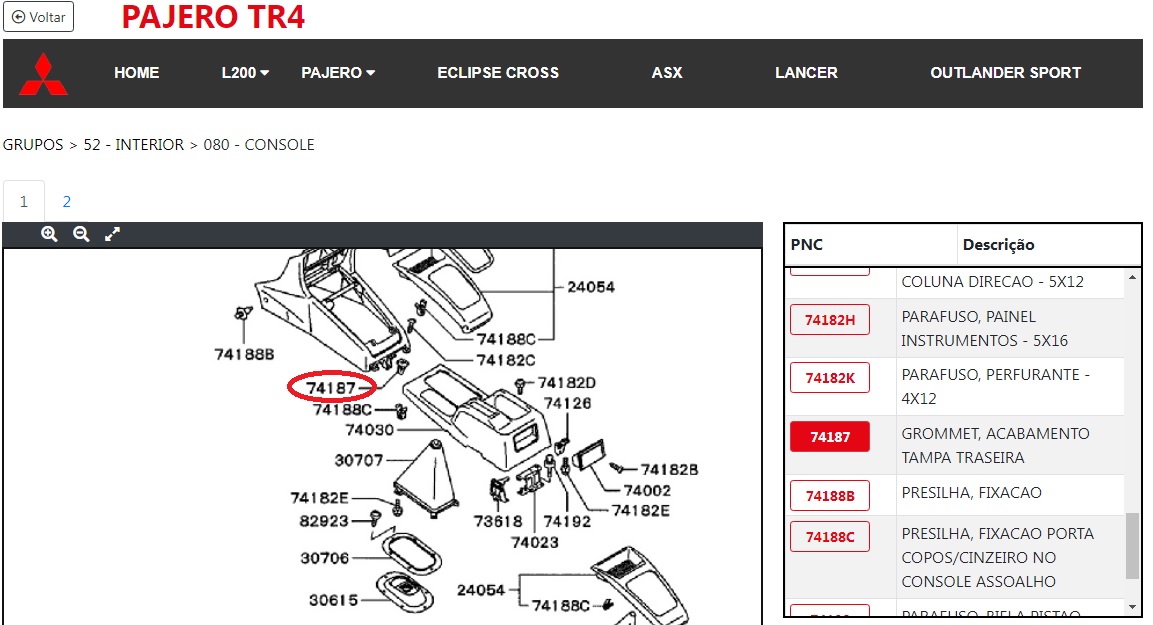
Task: Expand diagram to fullscreen view
Action: coord(113,234)
